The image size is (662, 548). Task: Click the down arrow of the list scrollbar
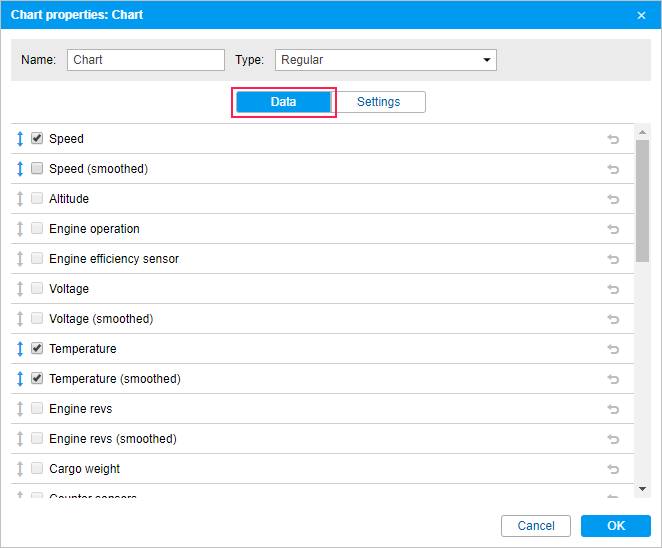click(643, 489)
